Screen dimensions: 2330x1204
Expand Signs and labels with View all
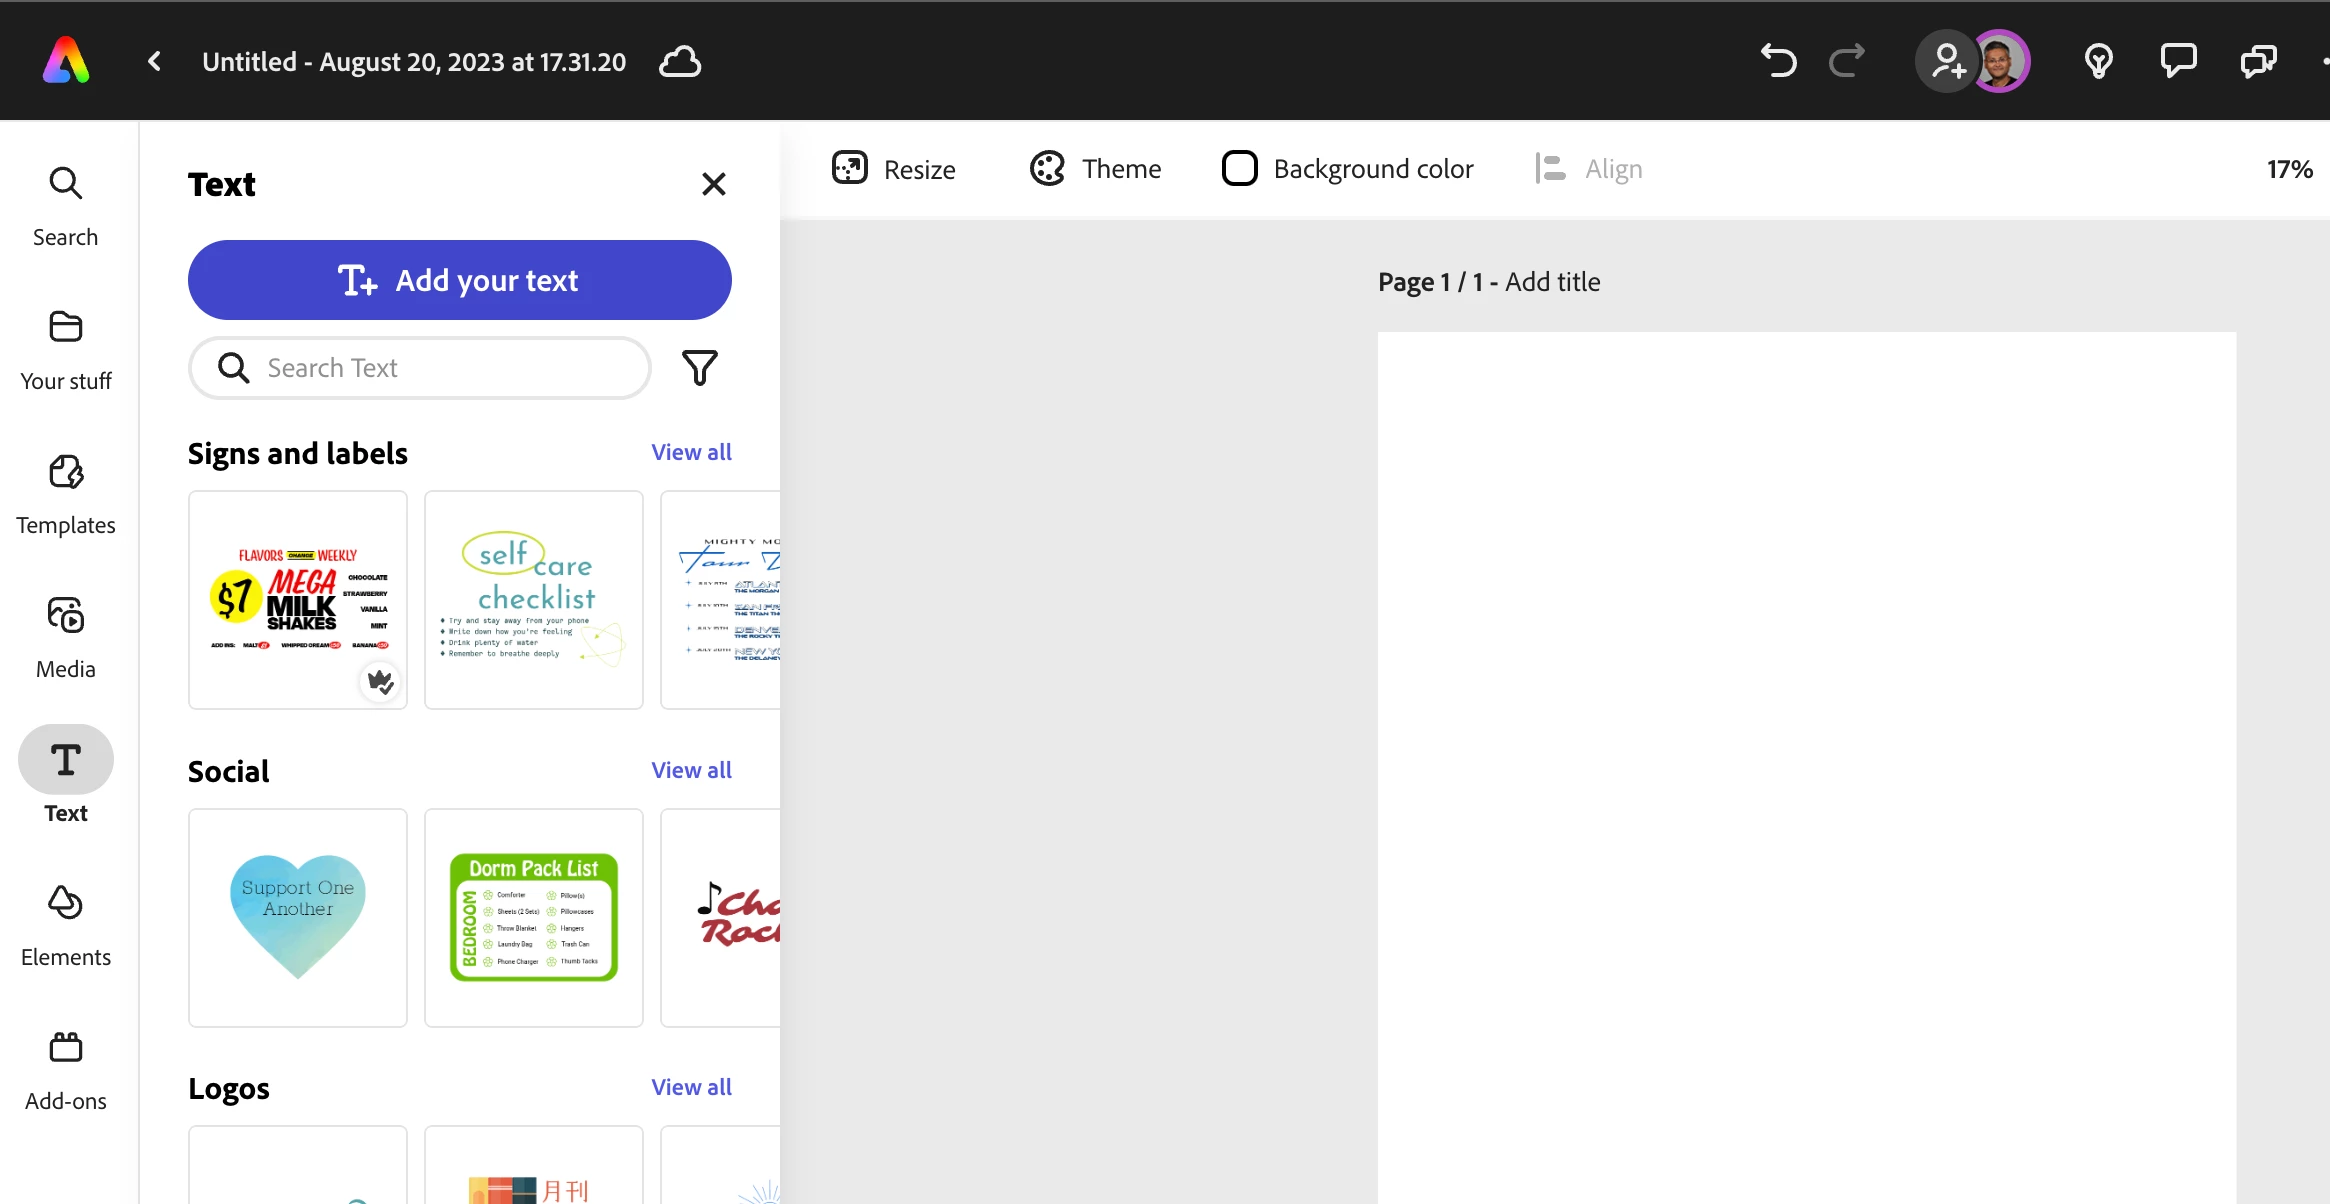point(691,452)
